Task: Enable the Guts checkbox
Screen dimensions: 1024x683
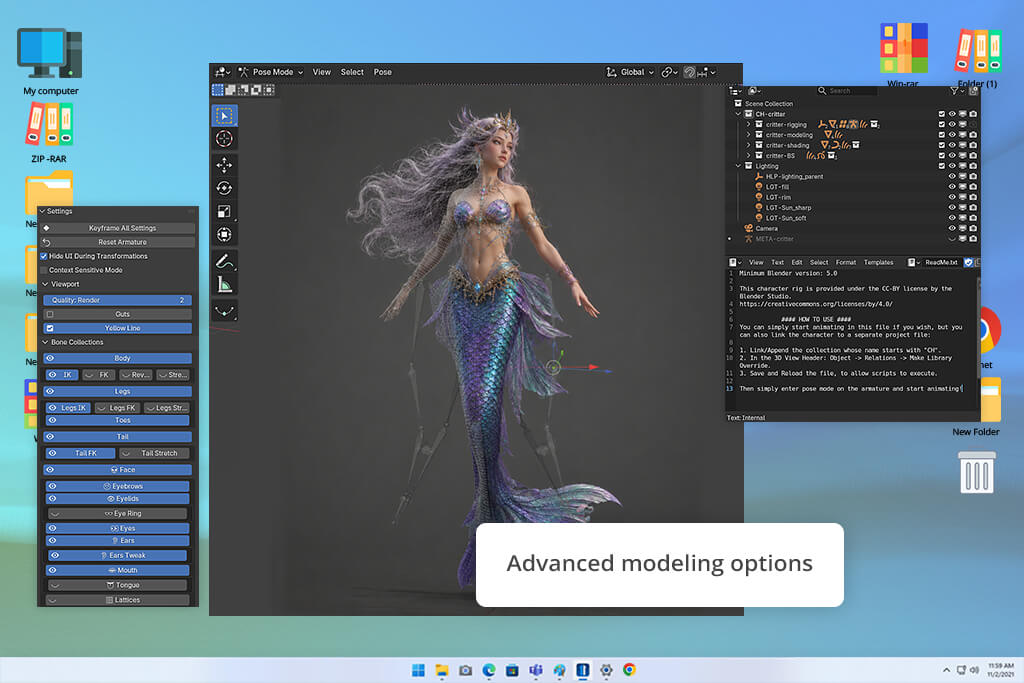Action: pos(50,315)
